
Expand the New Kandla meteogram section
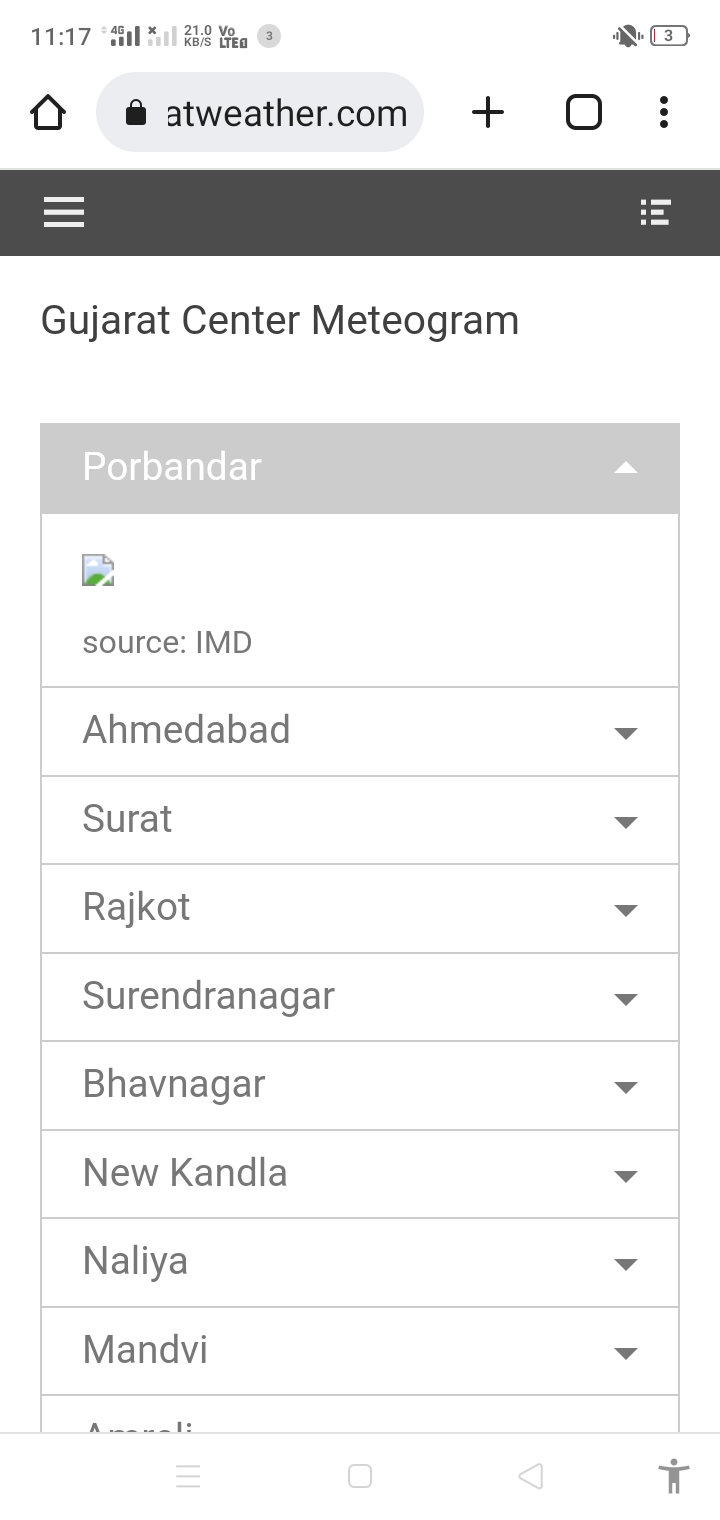coord(360,1174)
